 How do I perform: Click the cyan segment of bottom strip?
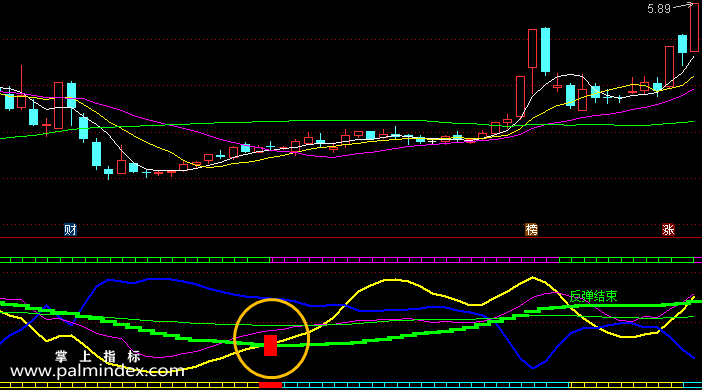click(x=425, y=385)
